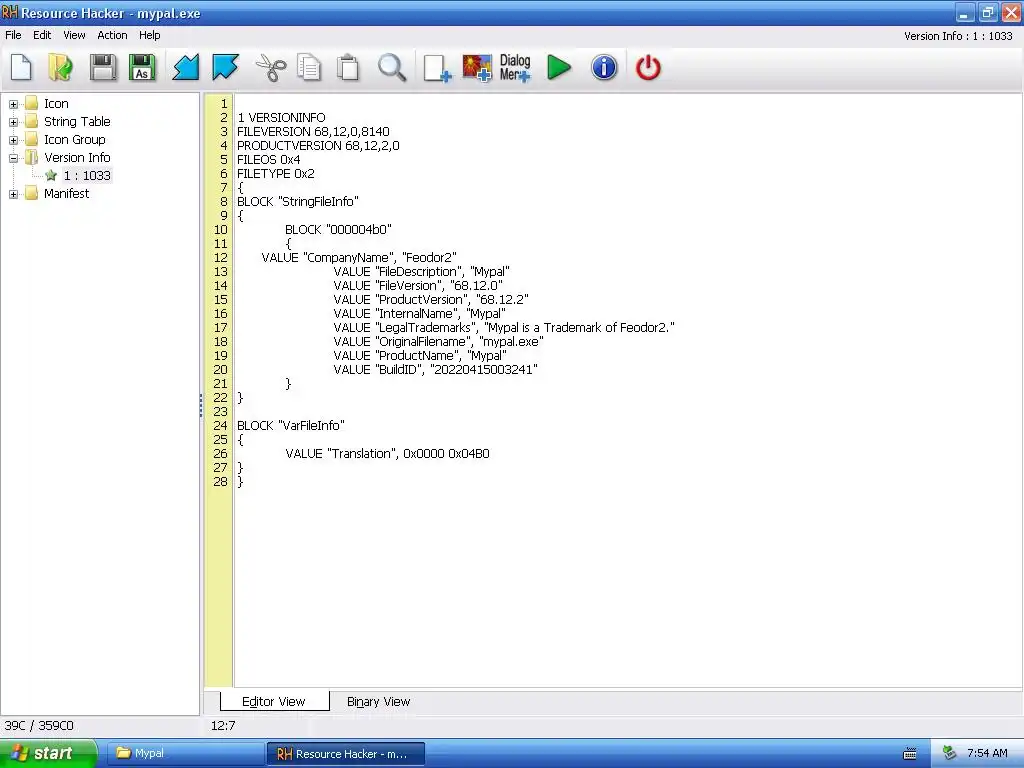
Task: Click the Paste clipboard icon
Action: point(349,67)
